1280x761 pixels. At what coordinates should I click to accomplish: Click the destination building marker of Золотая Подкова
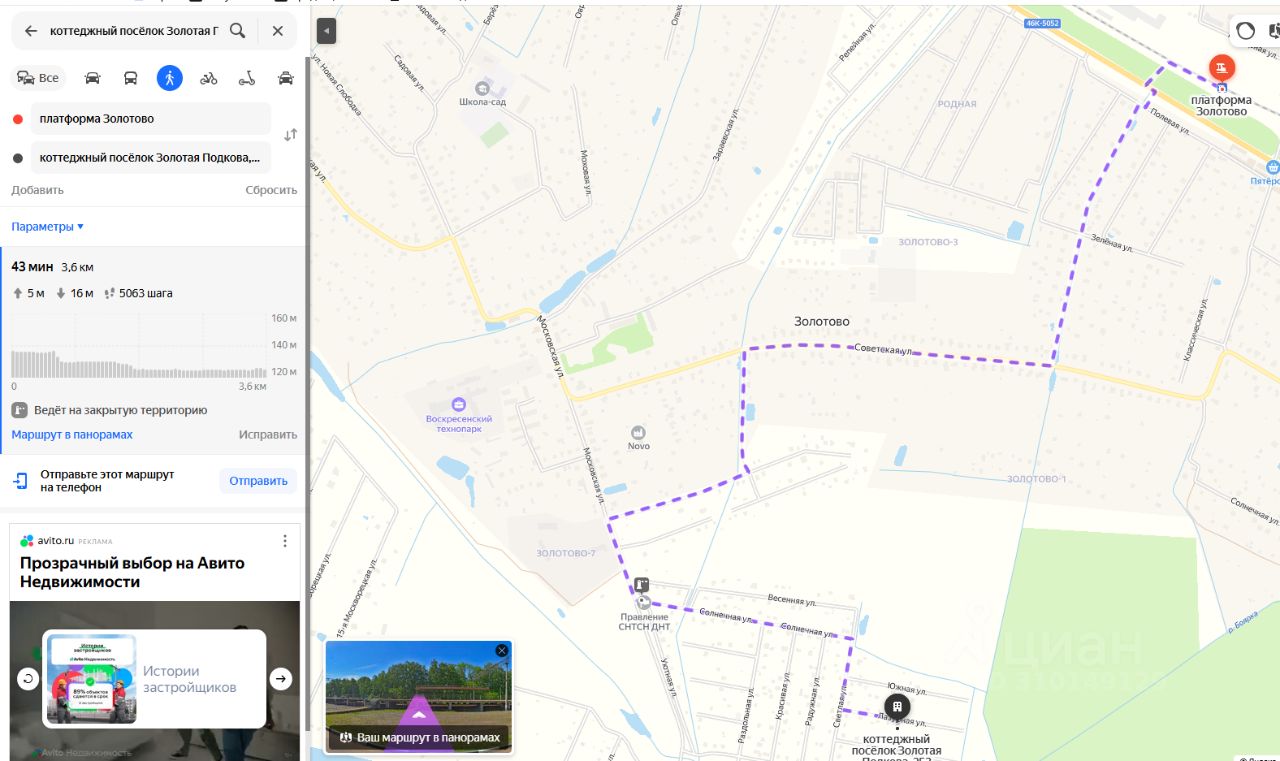click(897, 707)
